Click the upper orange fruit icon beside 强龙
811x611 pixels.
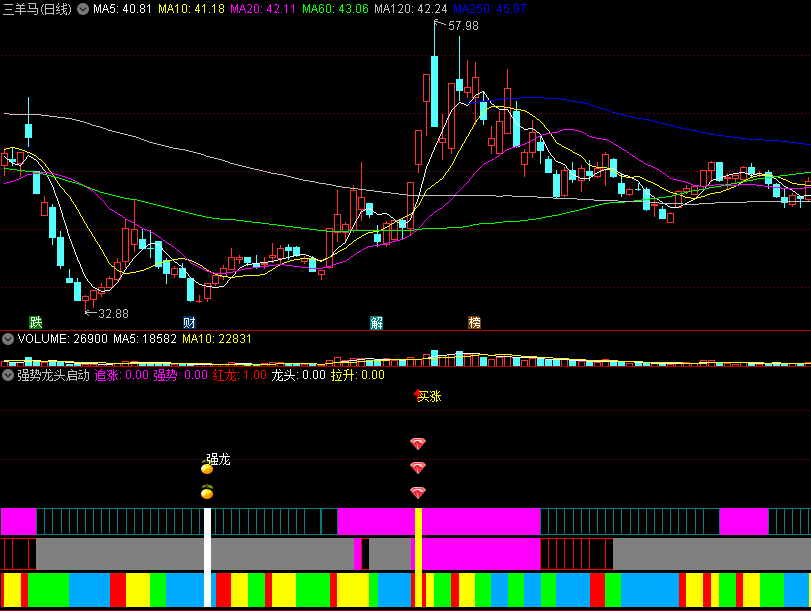click(207, 467)
